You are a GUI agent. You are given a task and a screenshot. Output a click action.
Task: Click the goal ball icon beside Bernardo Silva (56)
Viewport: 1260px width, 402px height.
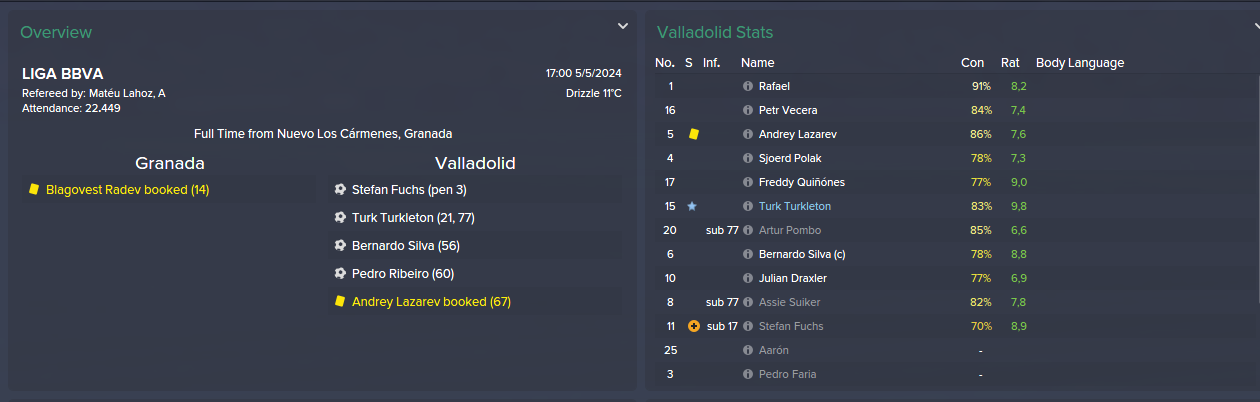click(341, 246)
